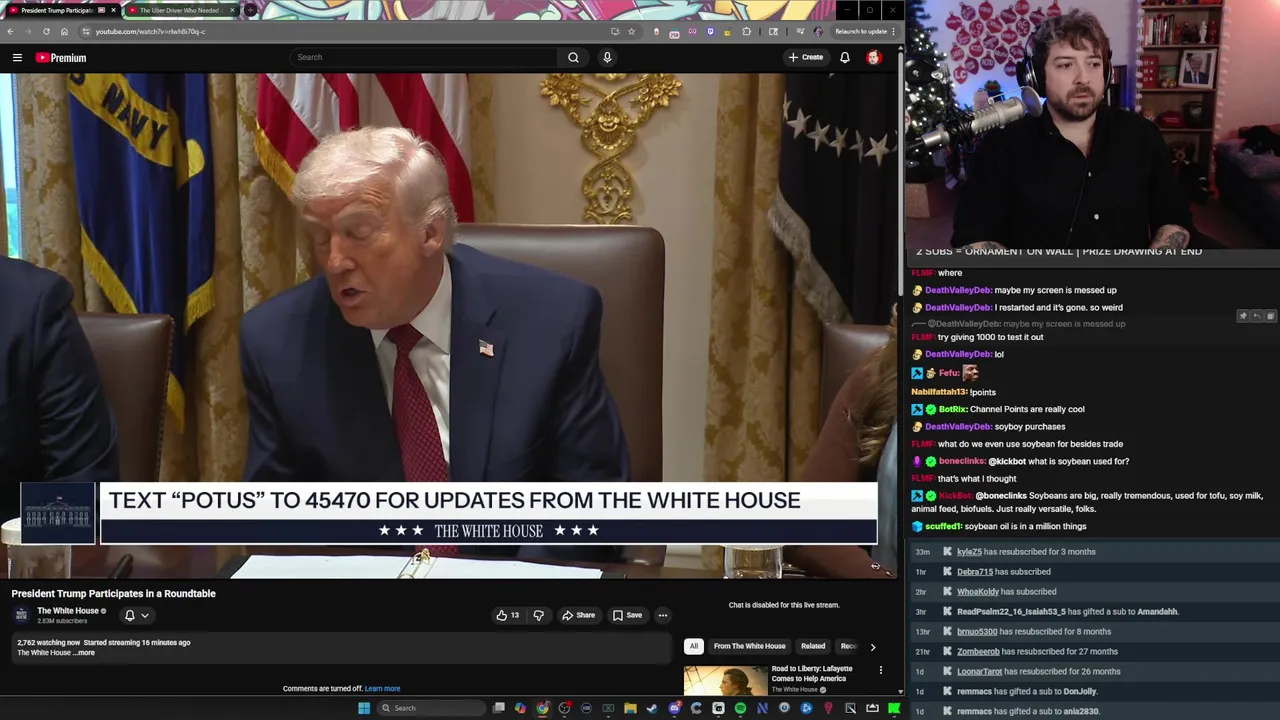Open The White House channel avatar
This screenshot has width=1280, height=720.
pos(21,615)
